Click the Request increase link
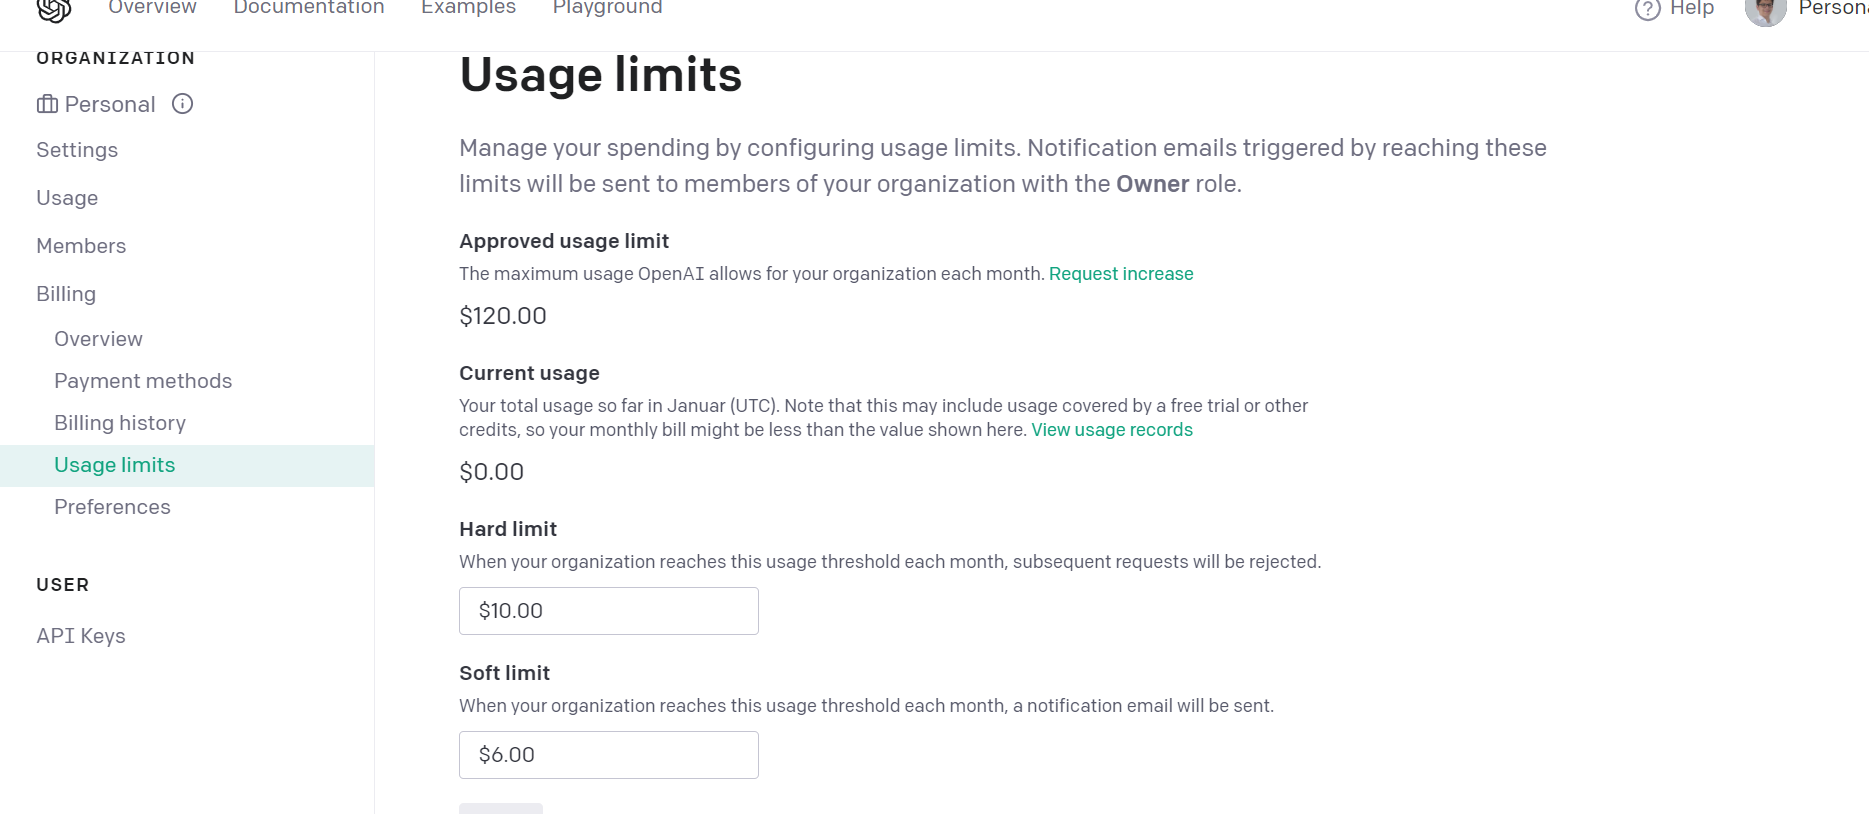 [x=1121, y=274]
